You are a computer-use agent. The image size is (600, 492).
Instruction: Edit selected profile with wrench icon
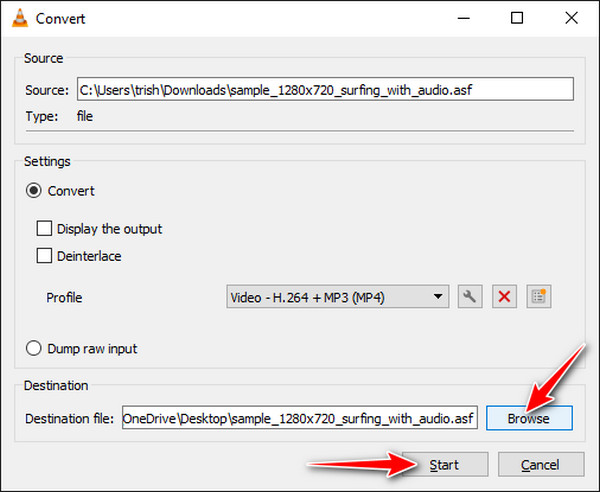[470, 297]
